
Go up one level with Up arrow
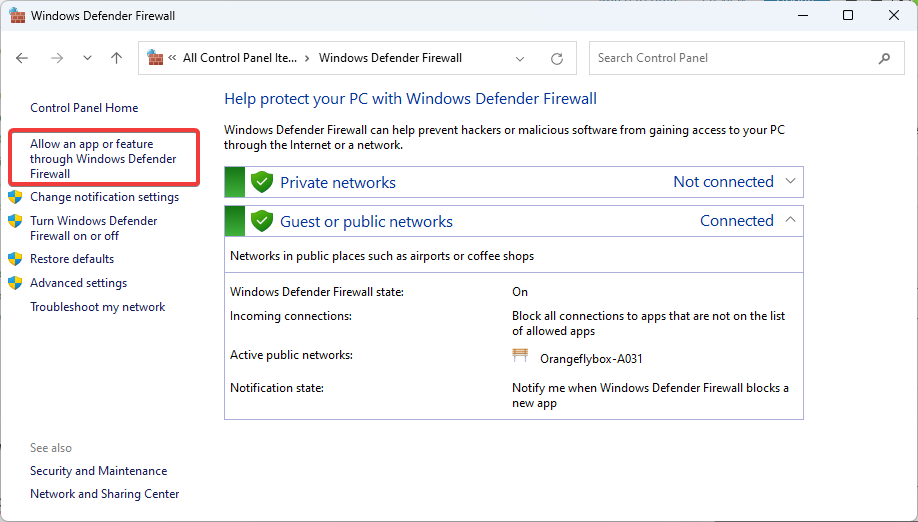tap(117, 58)
